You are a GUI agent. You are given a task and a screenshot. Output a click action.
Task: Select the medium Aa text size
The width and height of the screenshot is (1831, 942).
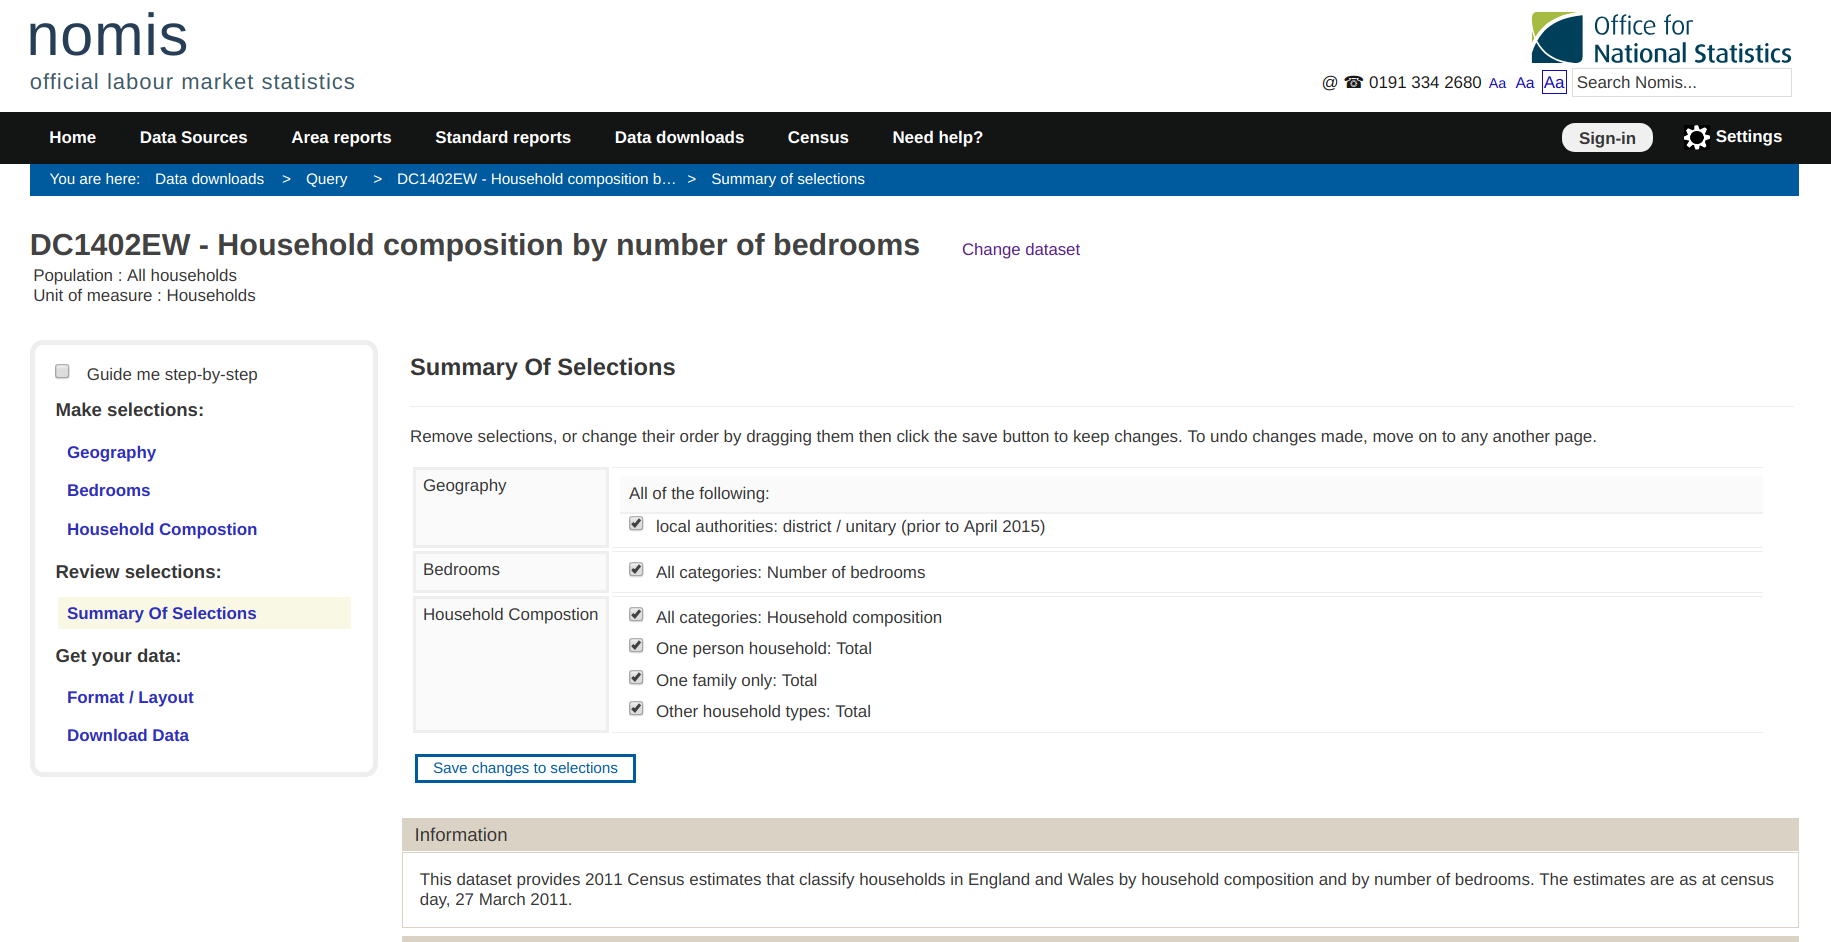[1524, 83]
